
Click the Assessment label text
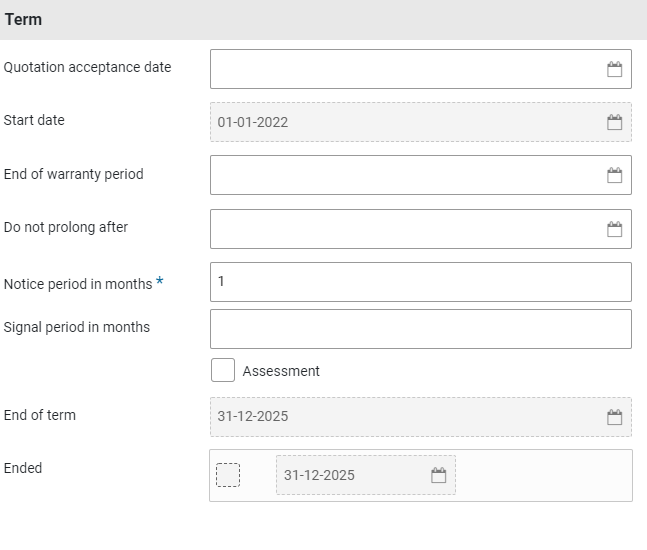coord(281,371)
